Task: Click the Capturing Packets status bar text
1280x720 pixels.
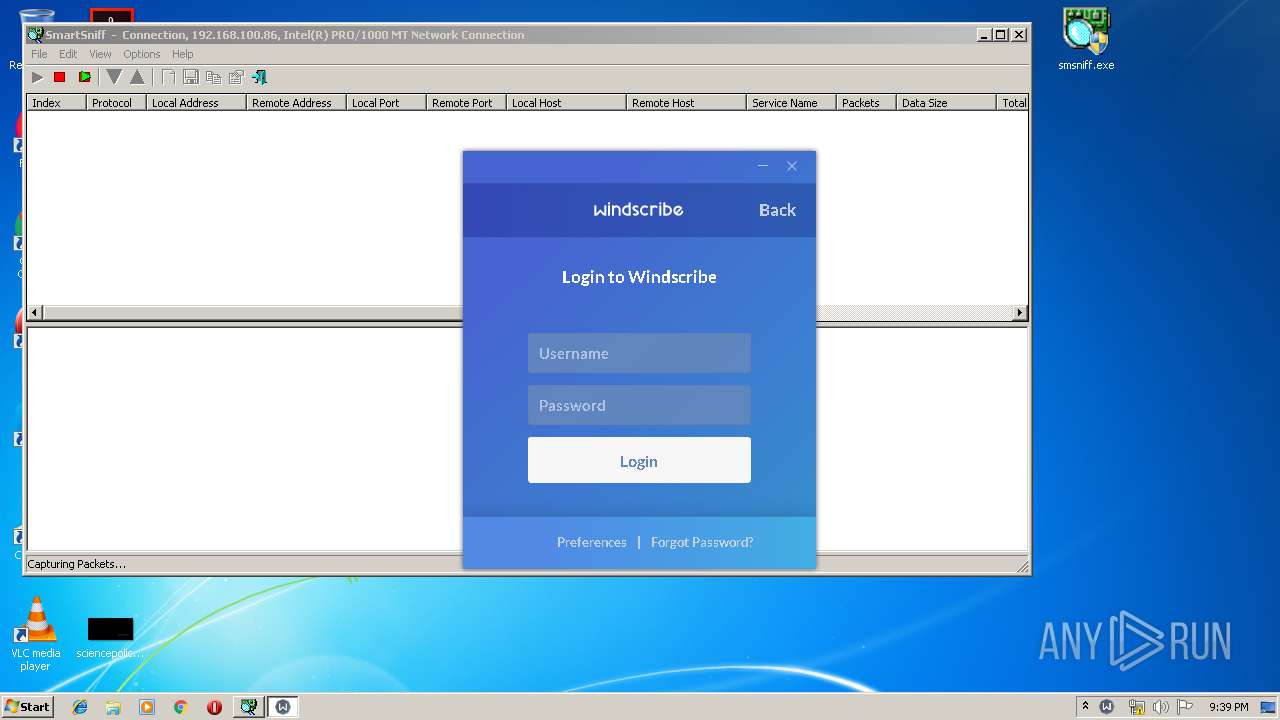Action: tap(76, 564)
